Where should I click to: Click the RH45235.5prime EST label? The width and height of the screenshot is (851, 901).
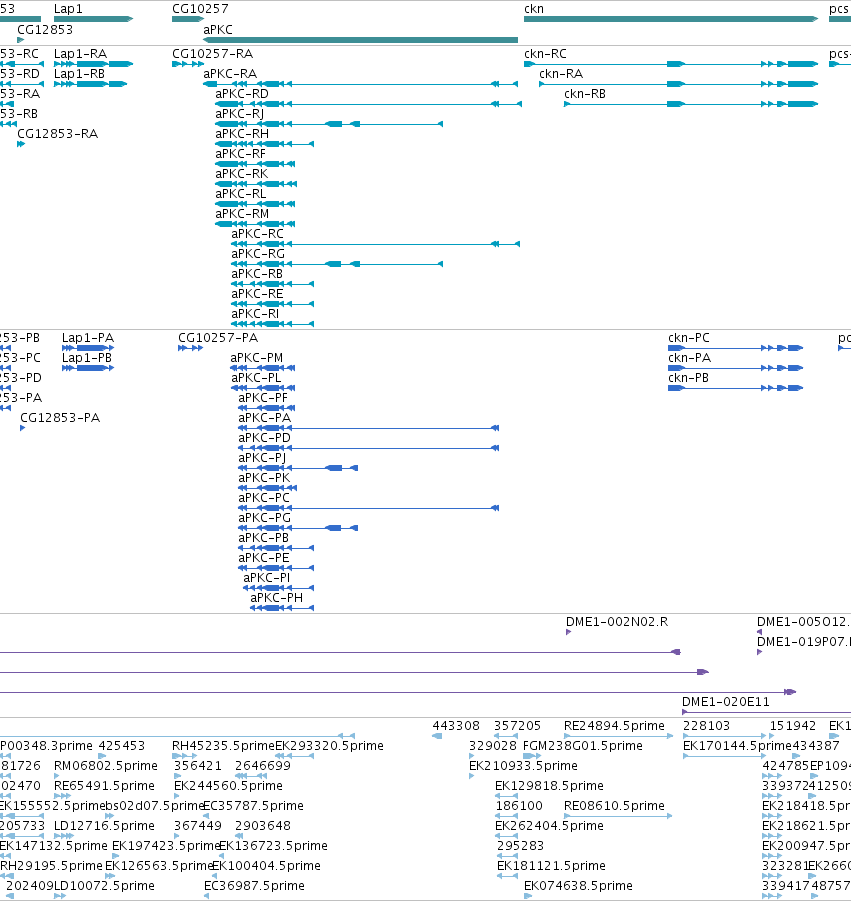[x=224, y=746]
